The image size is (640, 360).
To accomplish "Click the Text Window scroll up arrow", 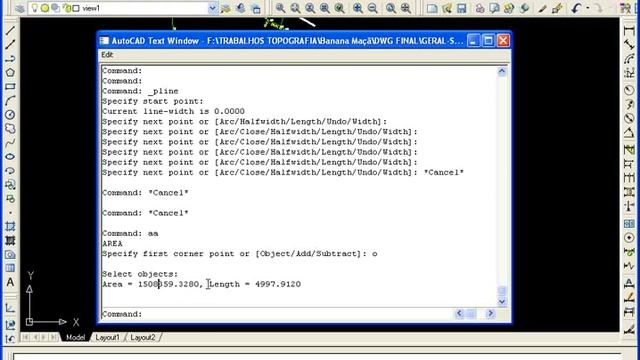I will click(502, 71).
